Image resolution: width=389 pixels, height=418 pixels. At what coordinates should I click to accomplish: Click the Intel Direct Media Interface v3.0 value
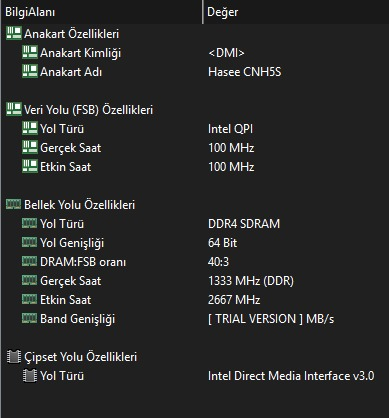291,376
